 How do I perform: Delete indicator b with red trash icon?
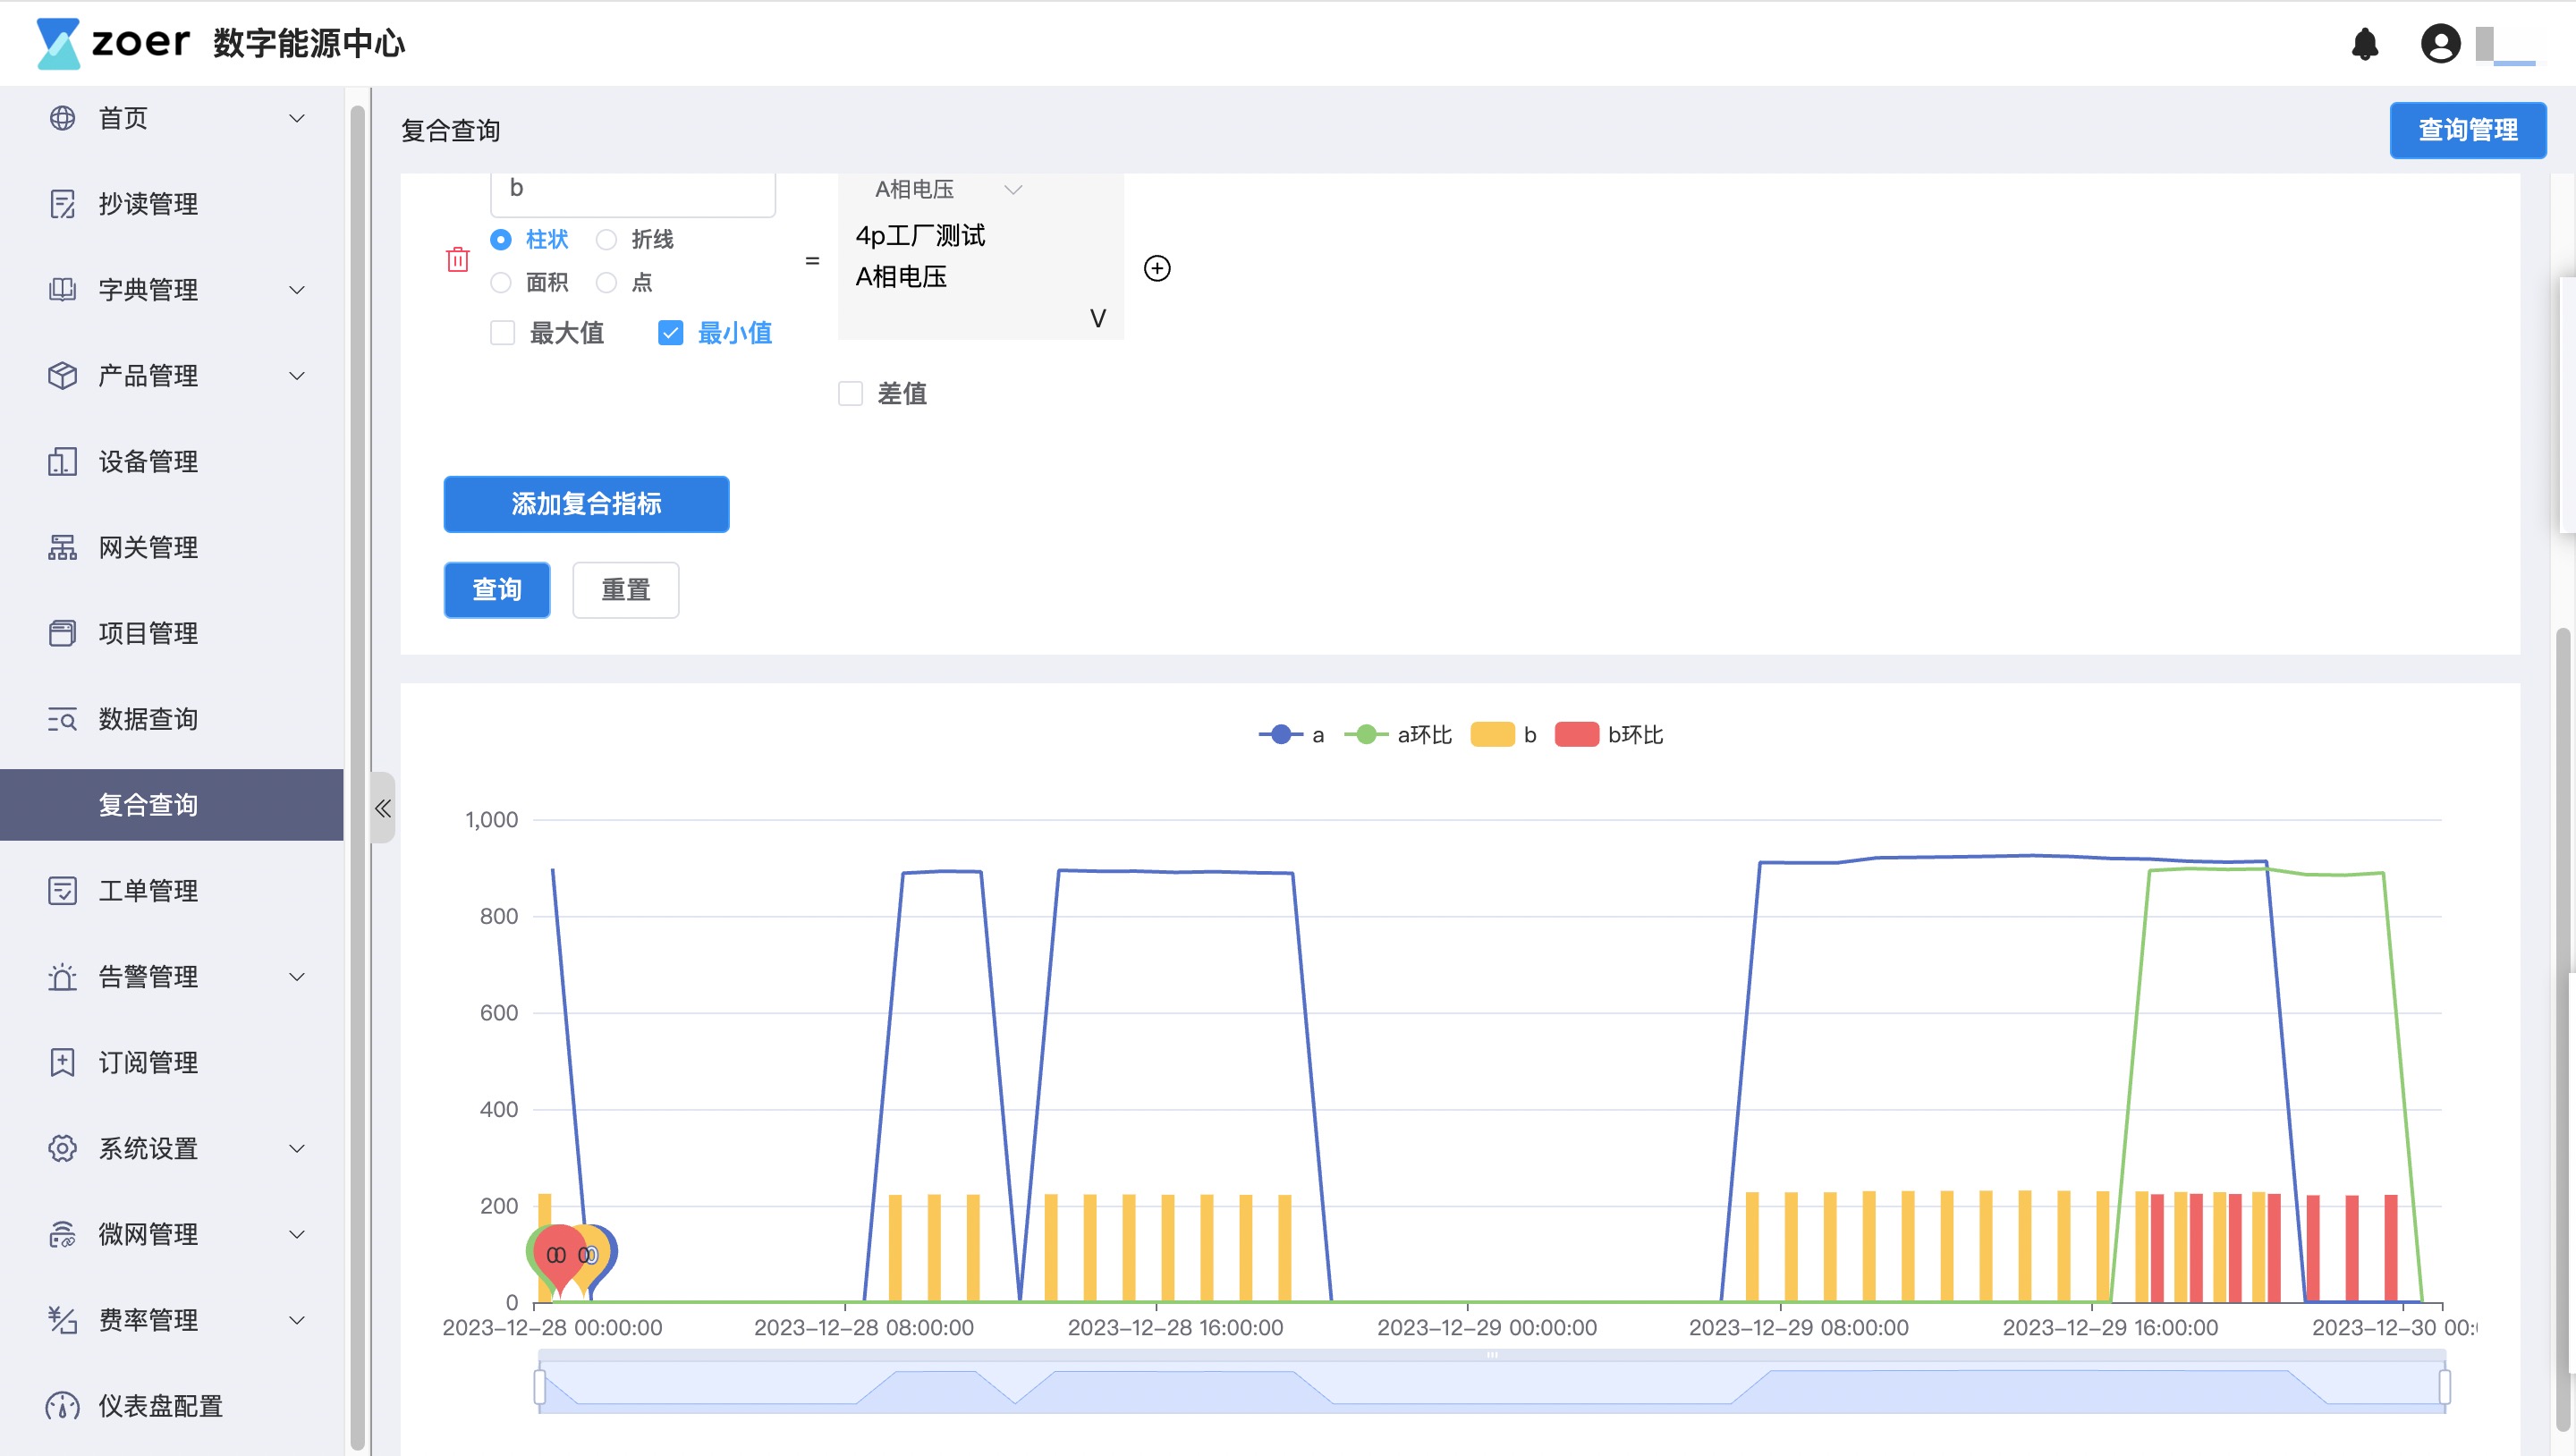(458, 260)
